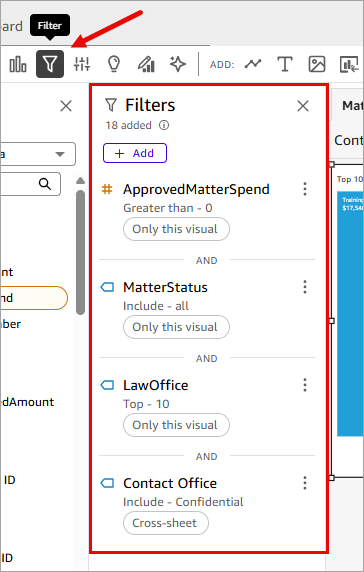364x572 pixels.
Task: Open the Visualize bar chart icon
Action: click(18, 64)
